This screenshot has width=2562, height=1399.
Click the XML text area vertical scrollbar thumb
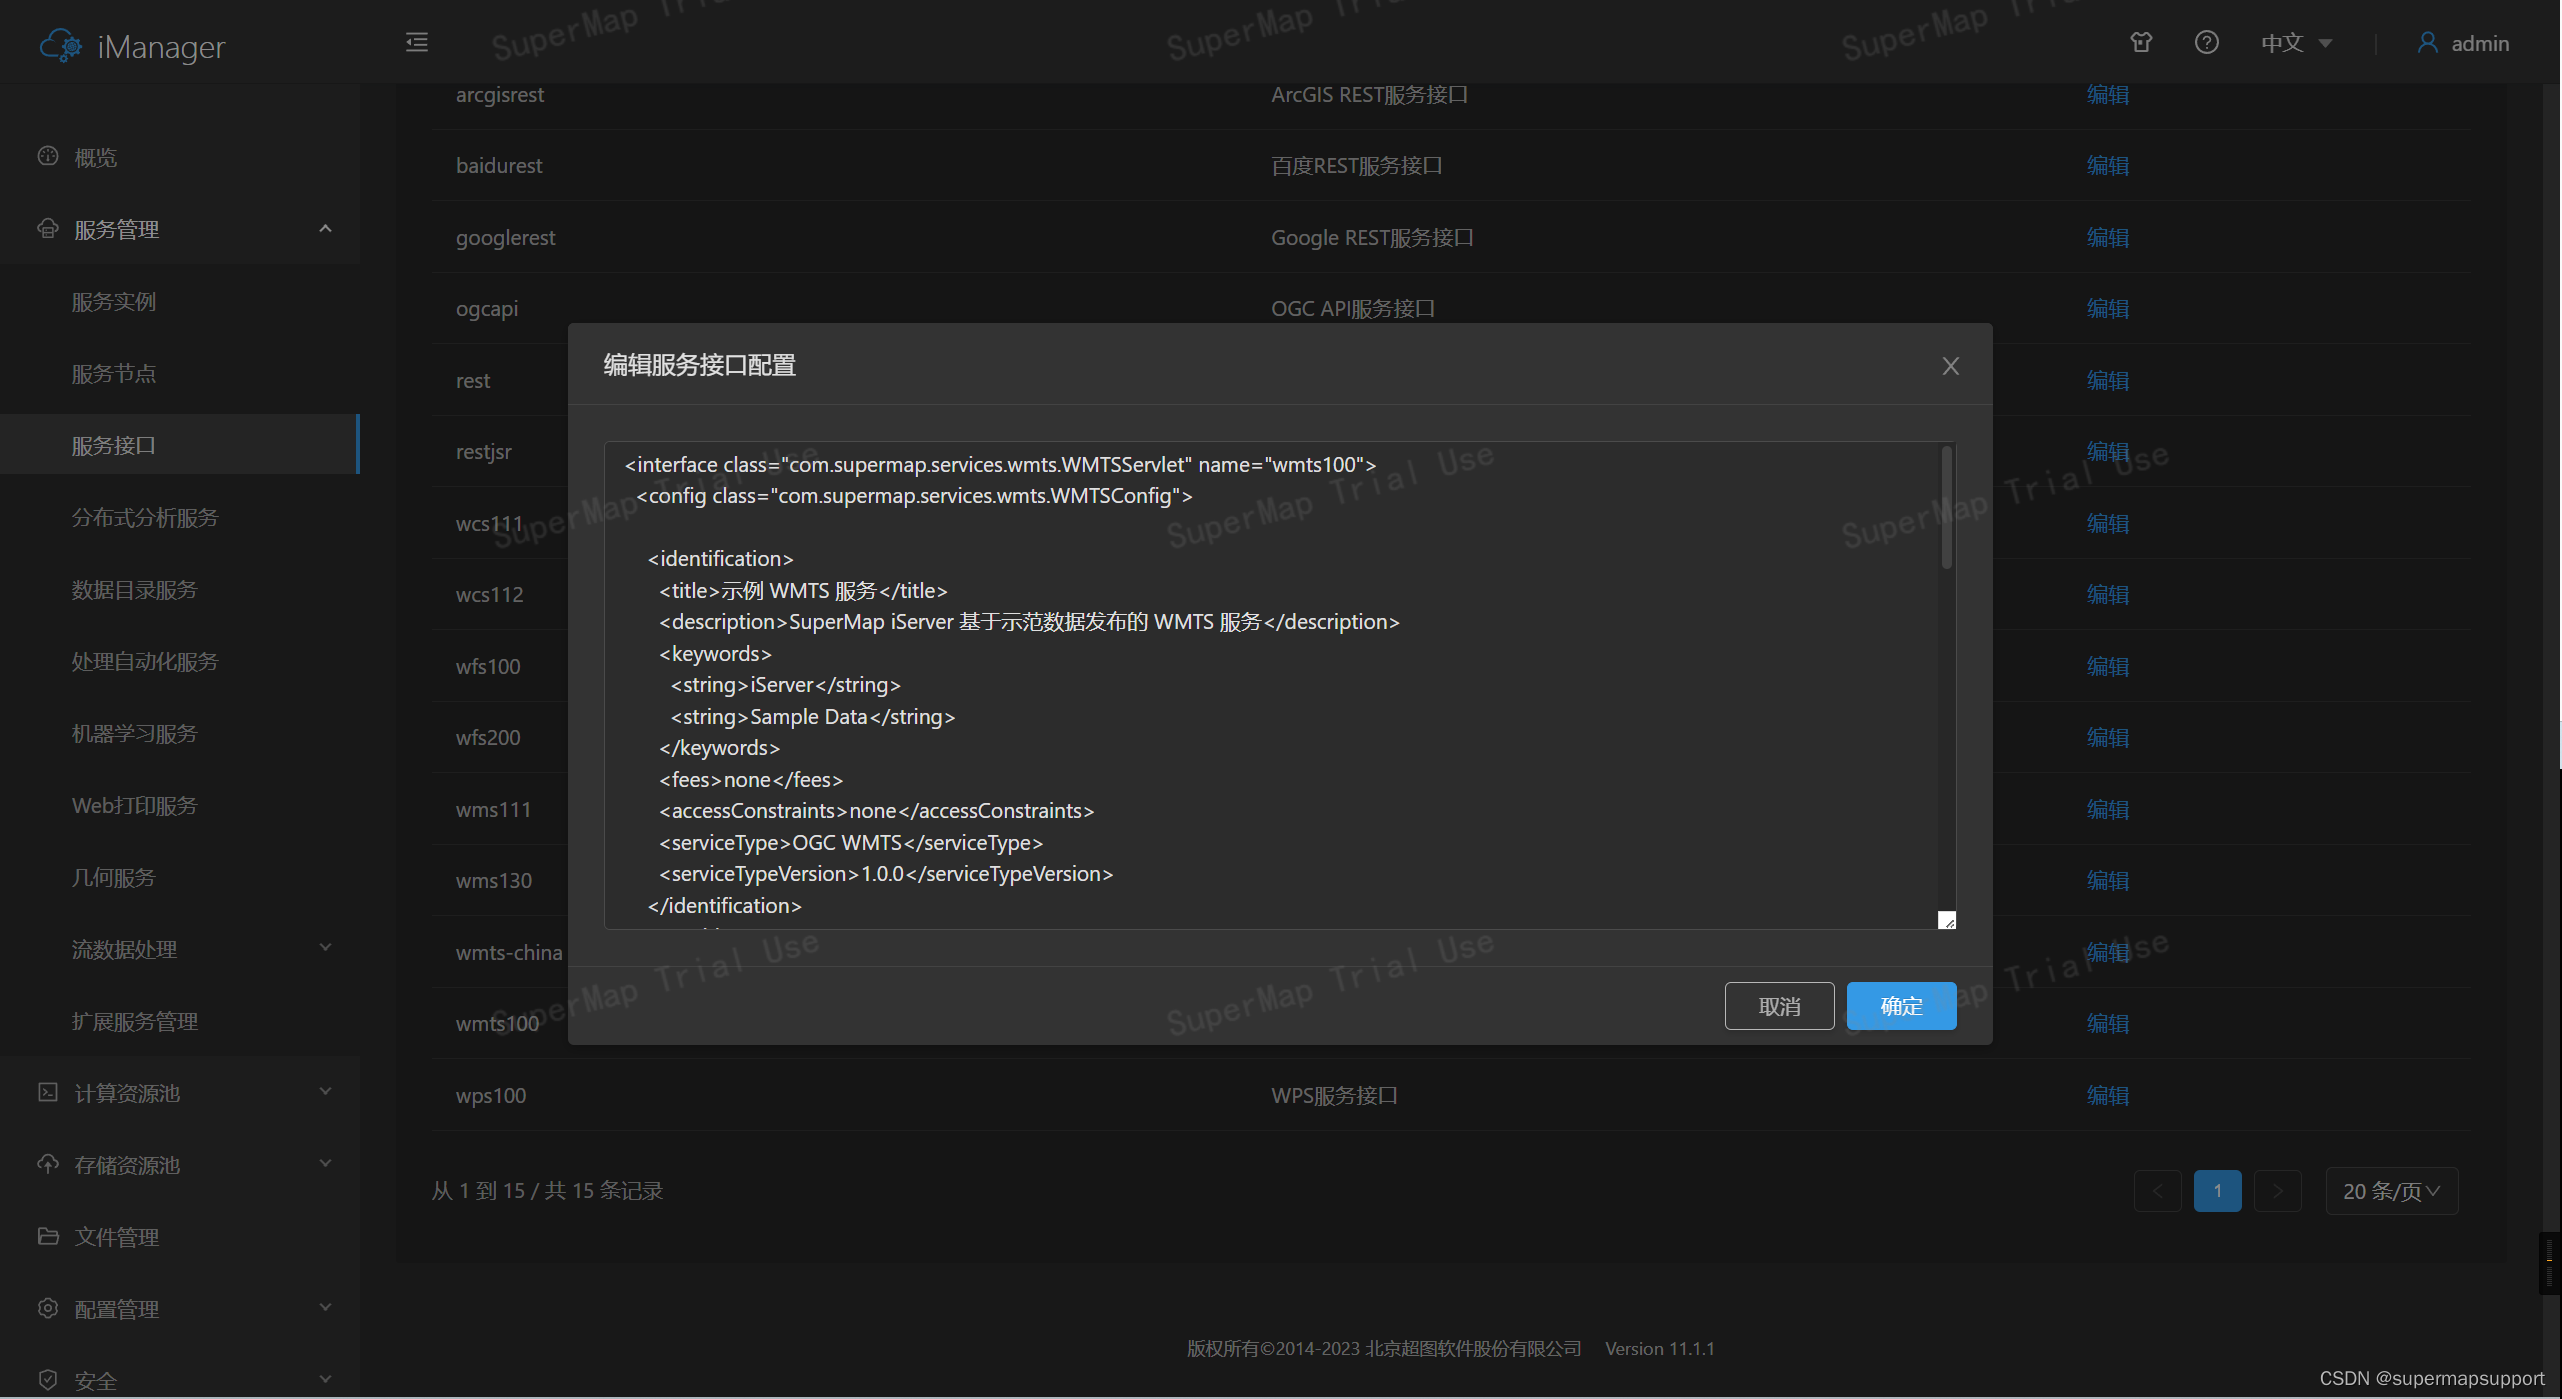[1946, 507]
